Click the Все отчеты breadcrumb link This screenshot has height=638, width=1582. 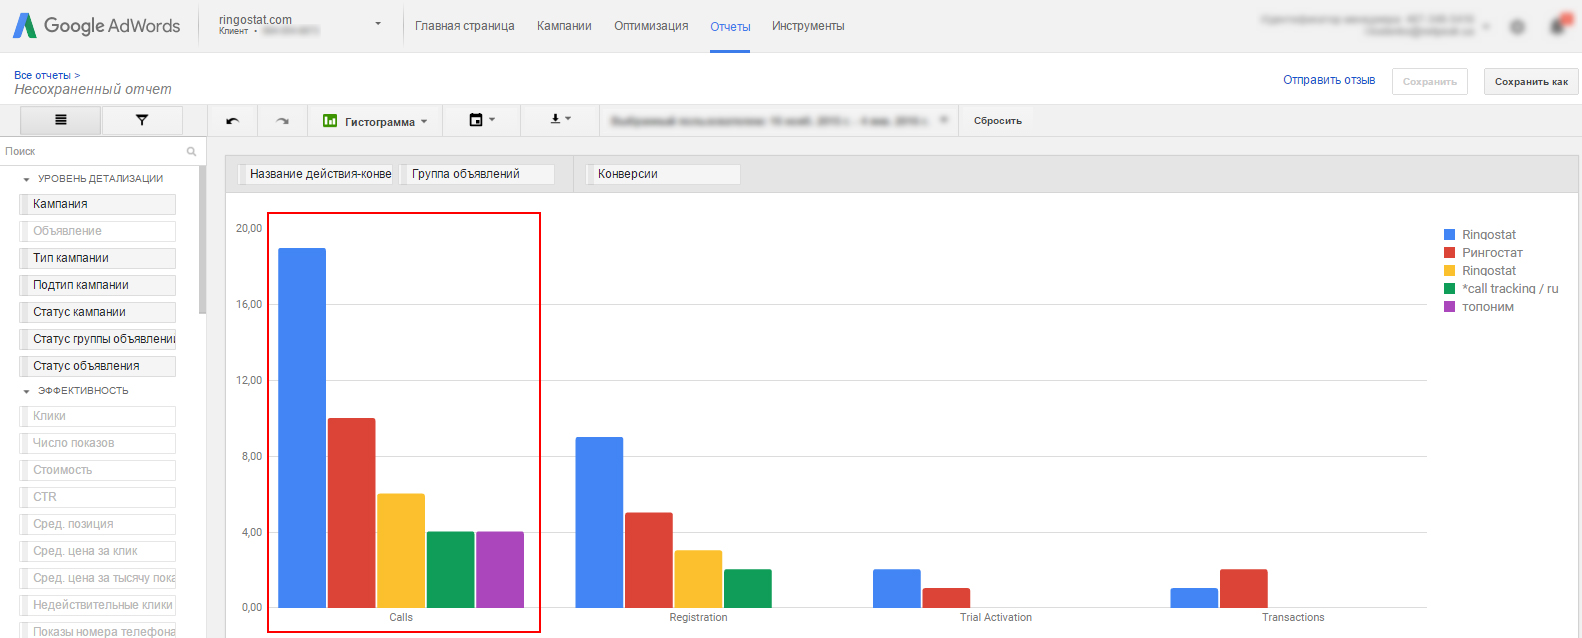[42, 75]
